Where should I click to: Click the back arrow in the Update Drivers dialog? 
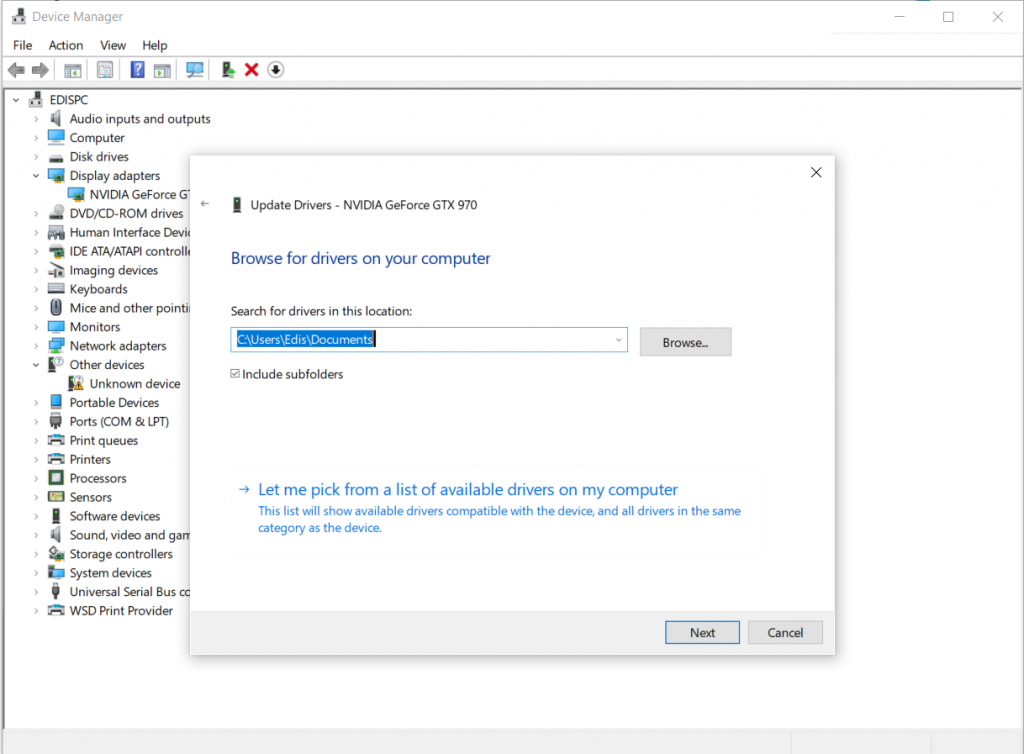(205, 204)
